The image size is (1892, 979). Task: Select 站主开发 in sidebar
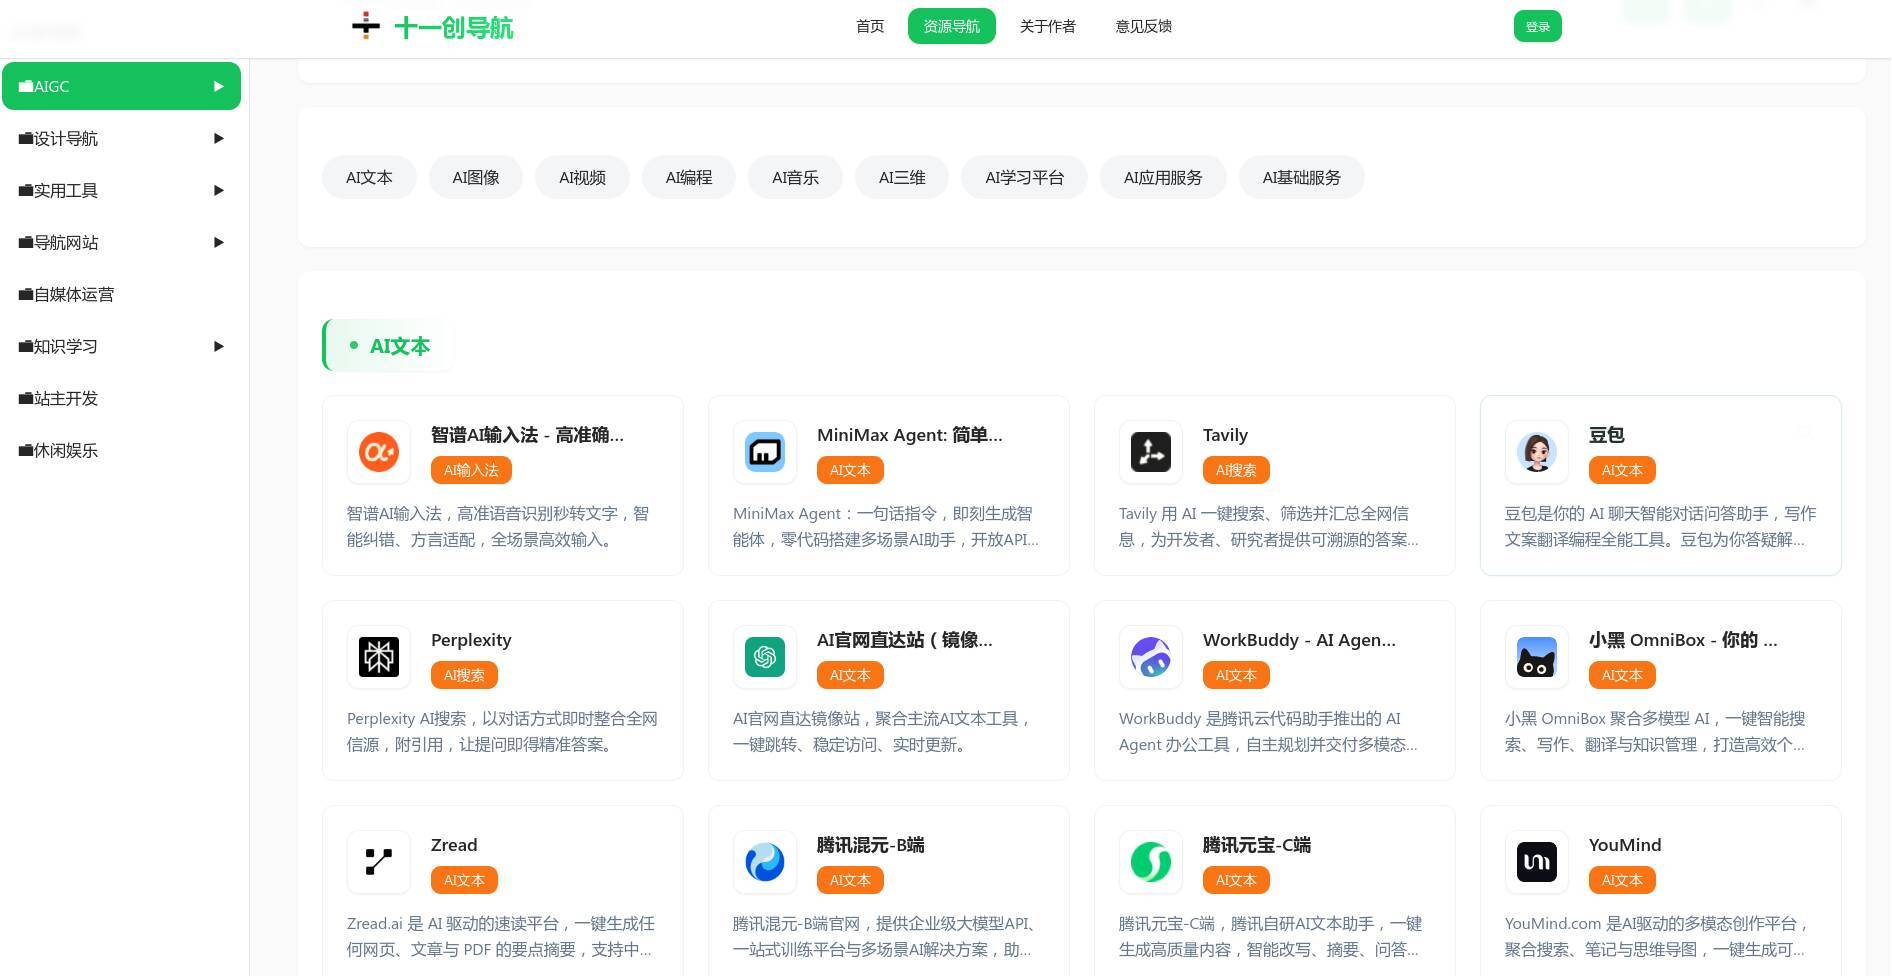click(x=121, y=398)
